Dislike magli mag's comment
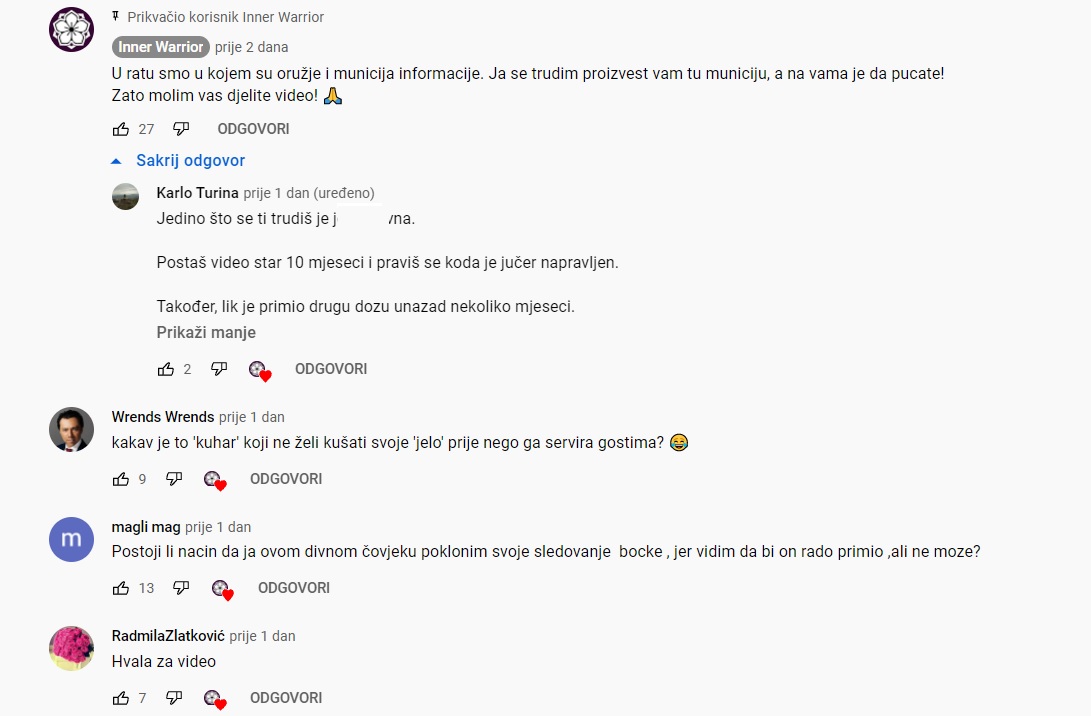This screenshot has width=1091, height=716. 181,588
